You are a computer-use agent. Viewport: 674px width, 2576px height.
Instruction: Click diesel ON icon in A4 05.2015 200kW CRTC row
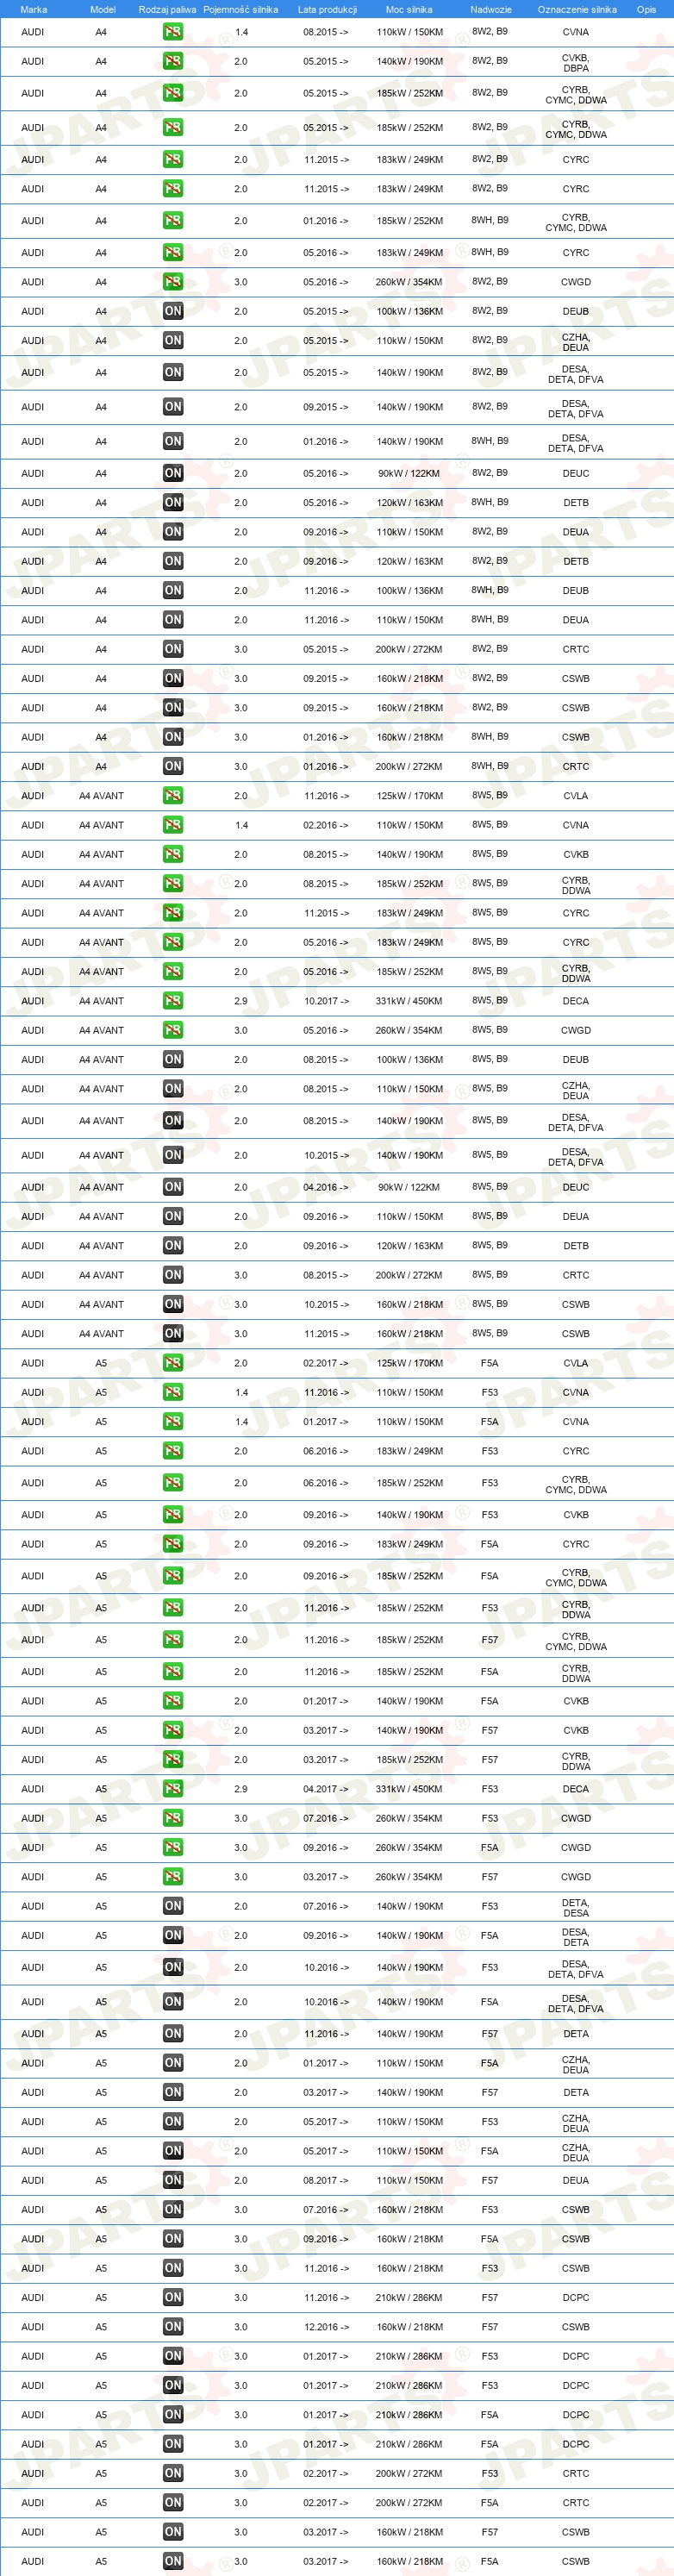click(x=173, y=649)
